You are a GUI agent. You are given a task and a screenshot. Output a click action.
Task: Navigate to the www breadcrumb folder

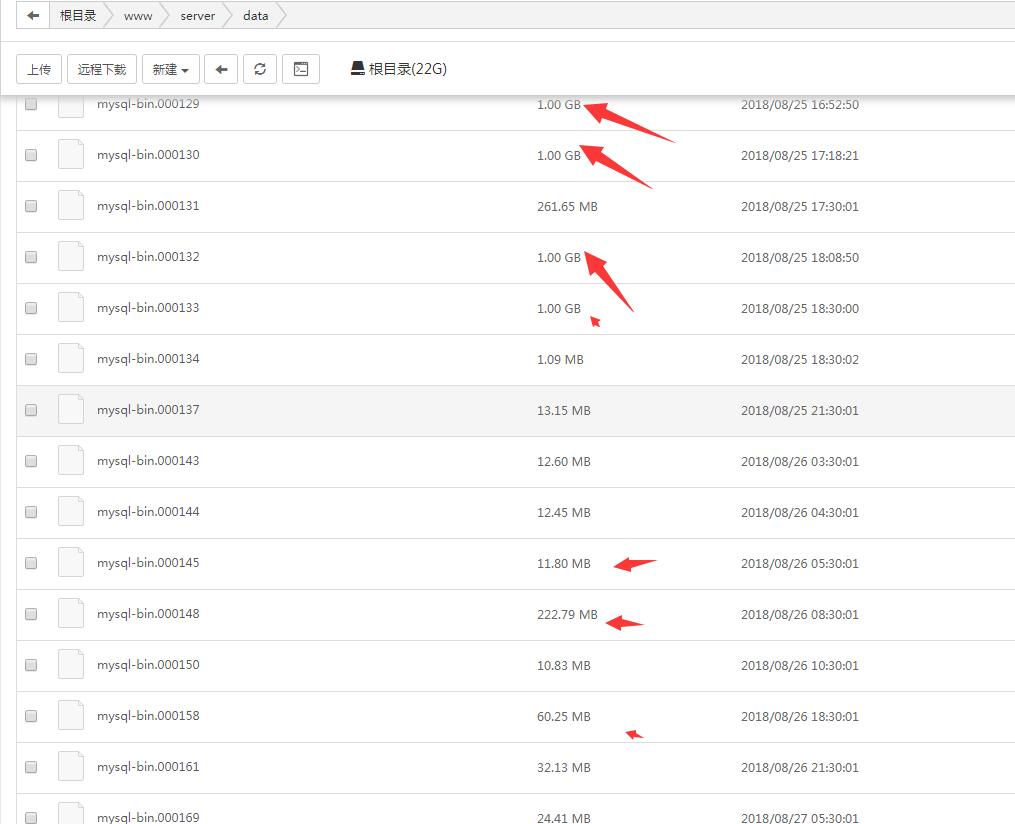(x=138, y=16)
